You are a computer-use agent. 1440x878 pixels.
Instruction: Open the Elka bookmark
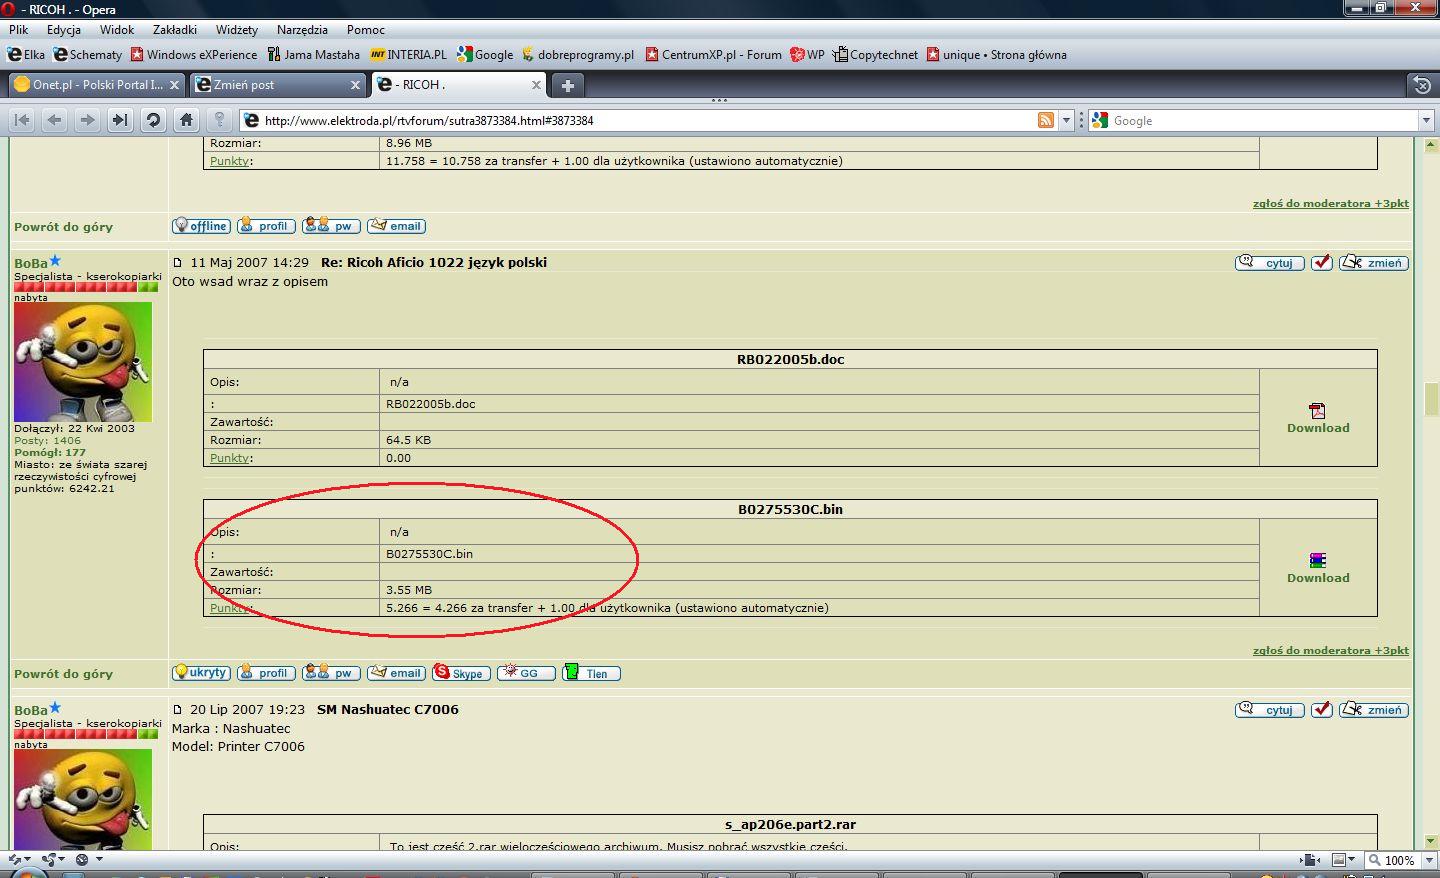[x=26, y=55]
